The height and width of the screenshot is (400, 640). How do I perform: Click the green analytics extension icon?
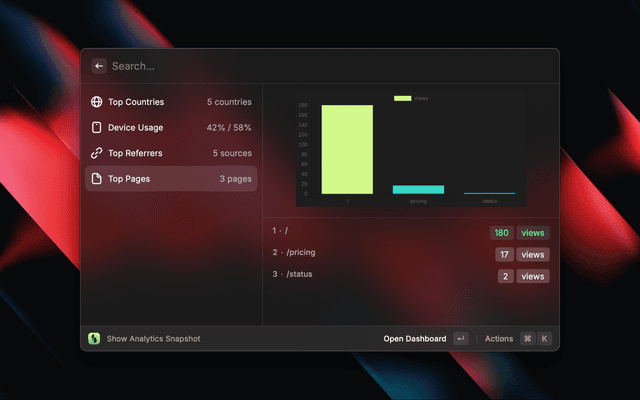[x=94, y=339]
